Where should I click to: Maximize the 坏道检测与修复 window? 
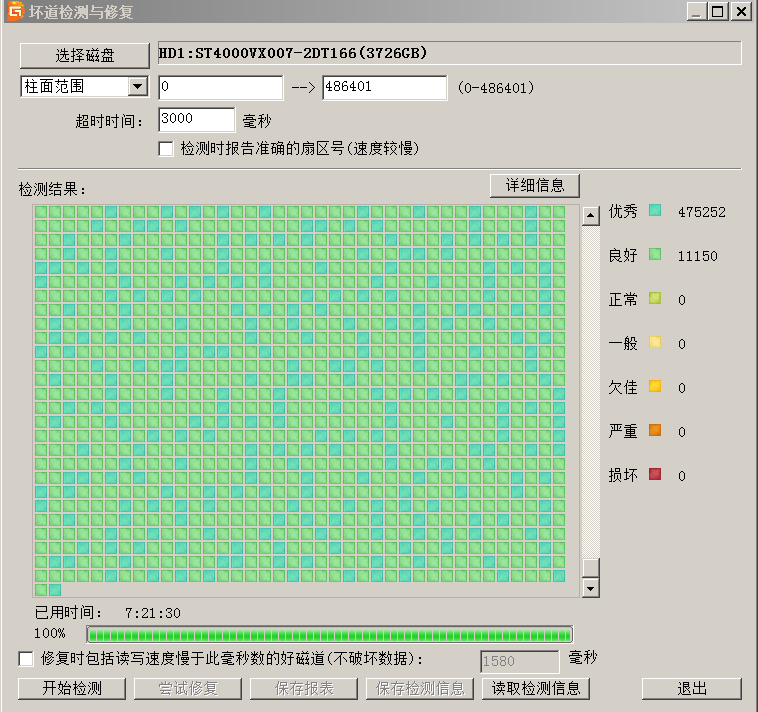pyautogui.click(x=718, y=11)
